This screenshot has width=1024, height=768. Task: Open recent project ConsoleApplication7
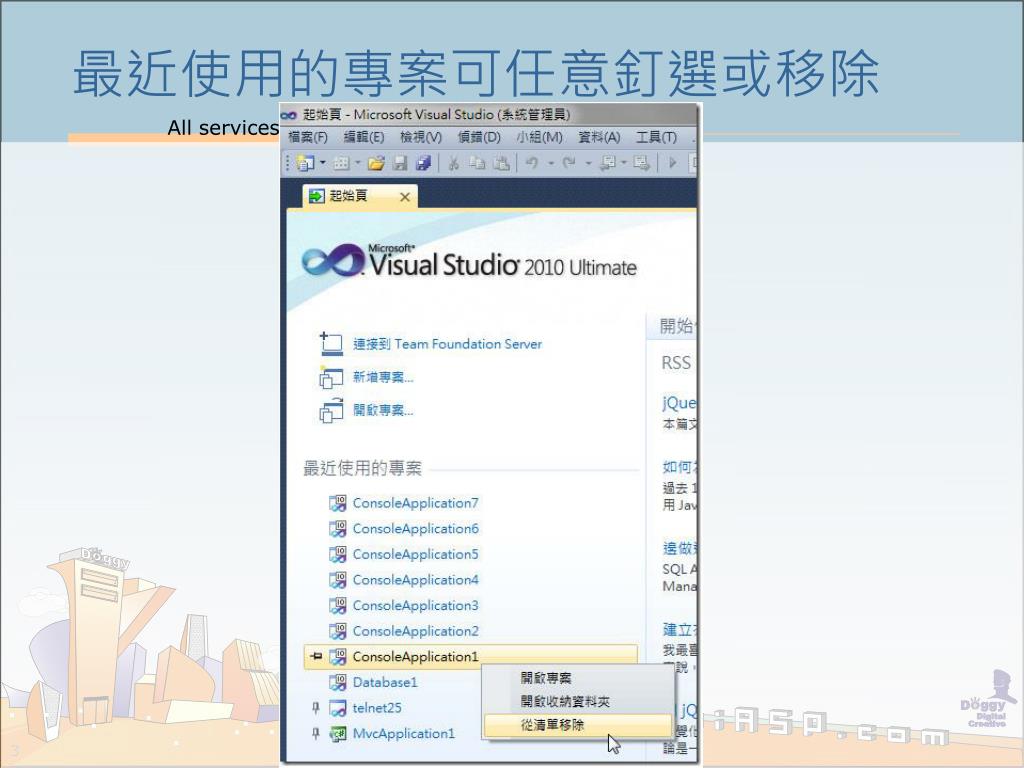(415, 503)
